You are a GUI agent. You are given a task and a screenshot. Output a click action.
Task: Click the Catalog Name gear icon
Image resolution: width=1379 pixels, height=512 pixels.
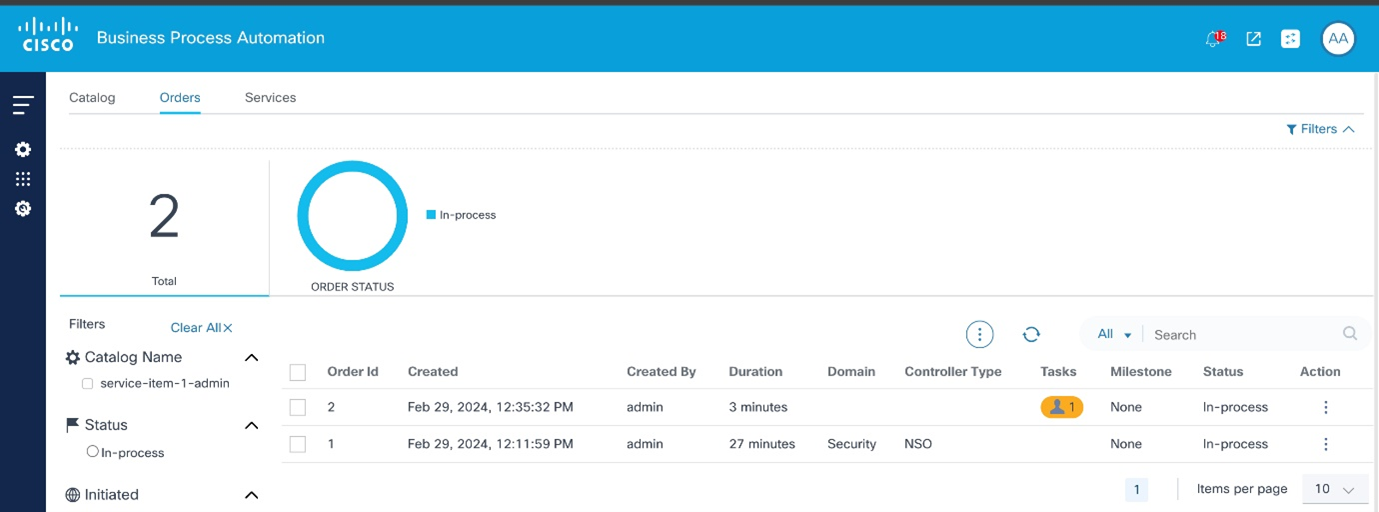73,357
